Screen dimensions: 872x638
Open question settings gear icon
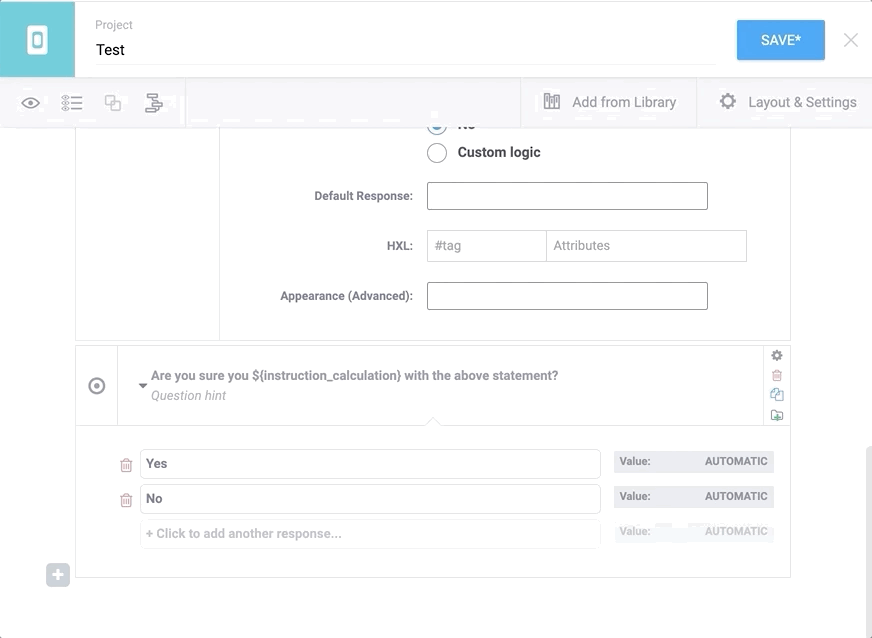click(777, 355)
